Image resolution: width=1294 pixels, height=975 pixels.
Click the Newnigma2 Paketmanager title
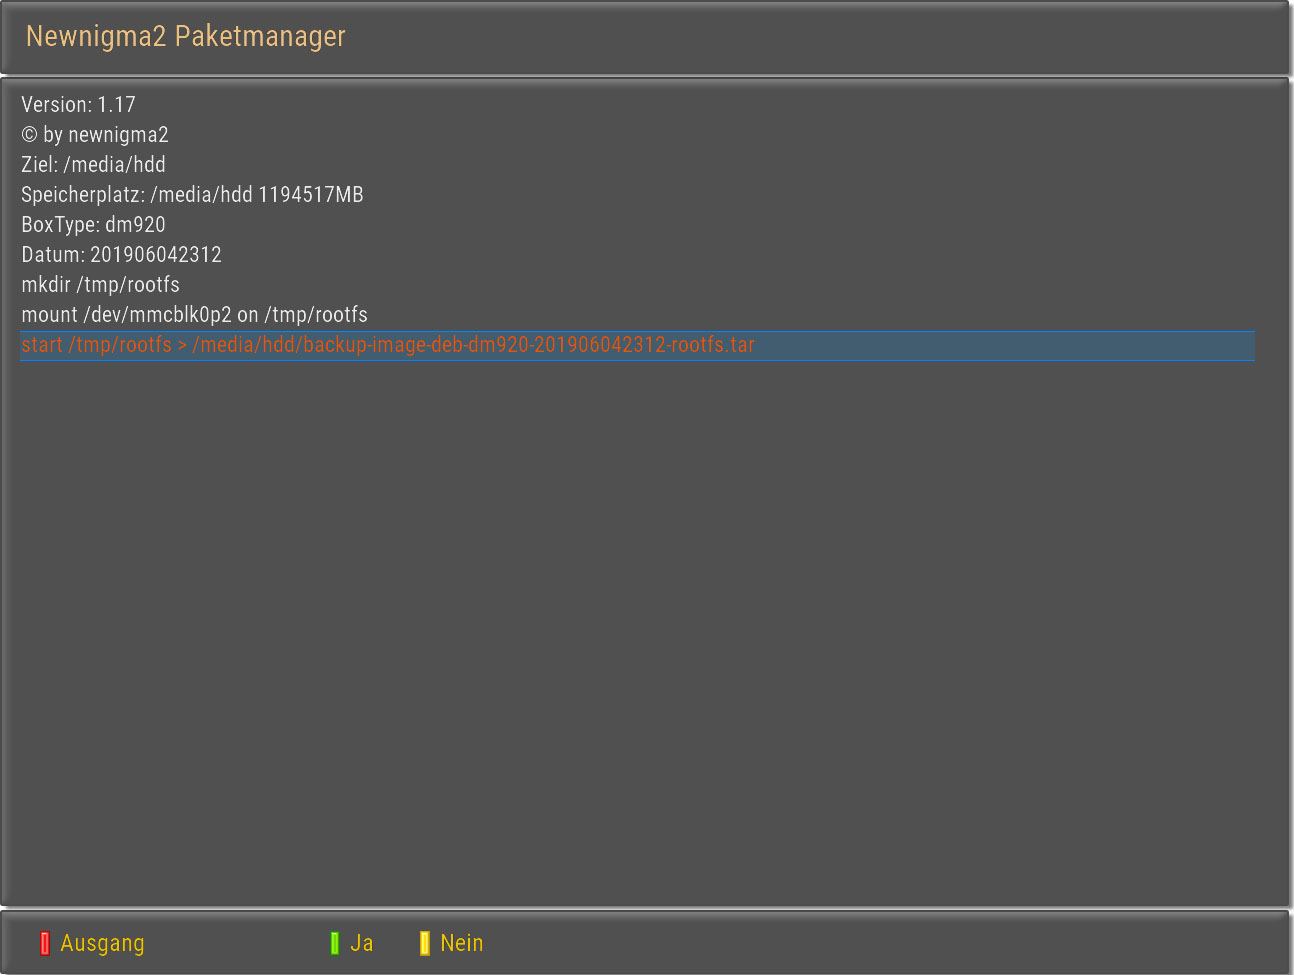pos(185,37)
